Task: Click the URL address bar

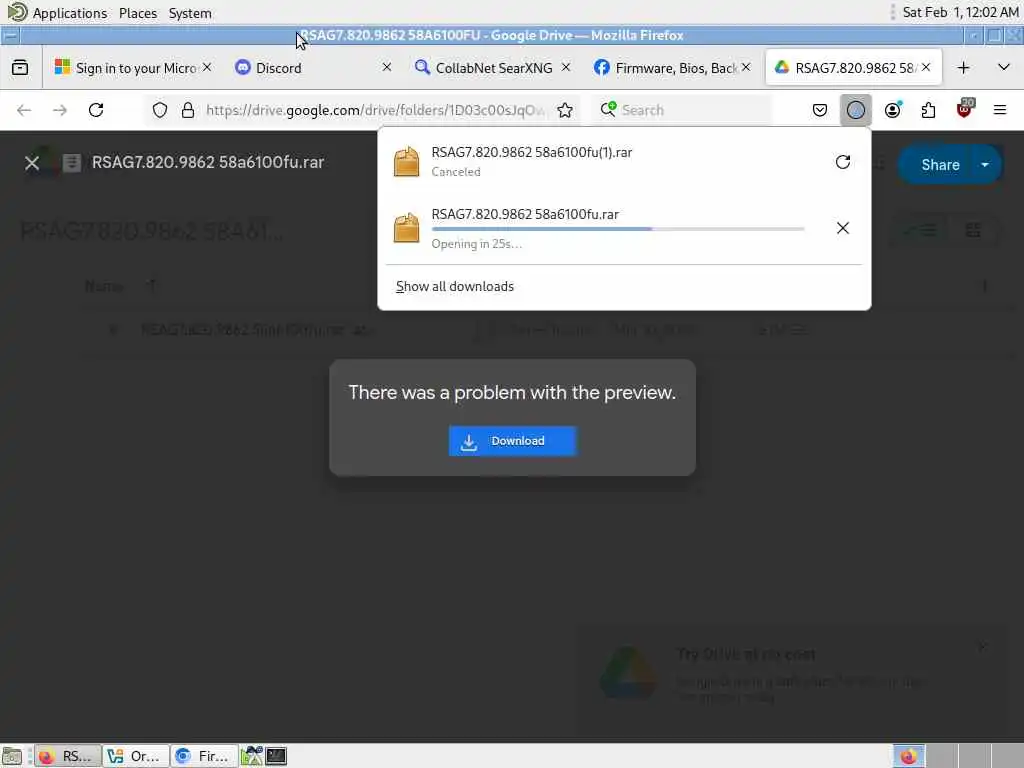Action: 375,110
